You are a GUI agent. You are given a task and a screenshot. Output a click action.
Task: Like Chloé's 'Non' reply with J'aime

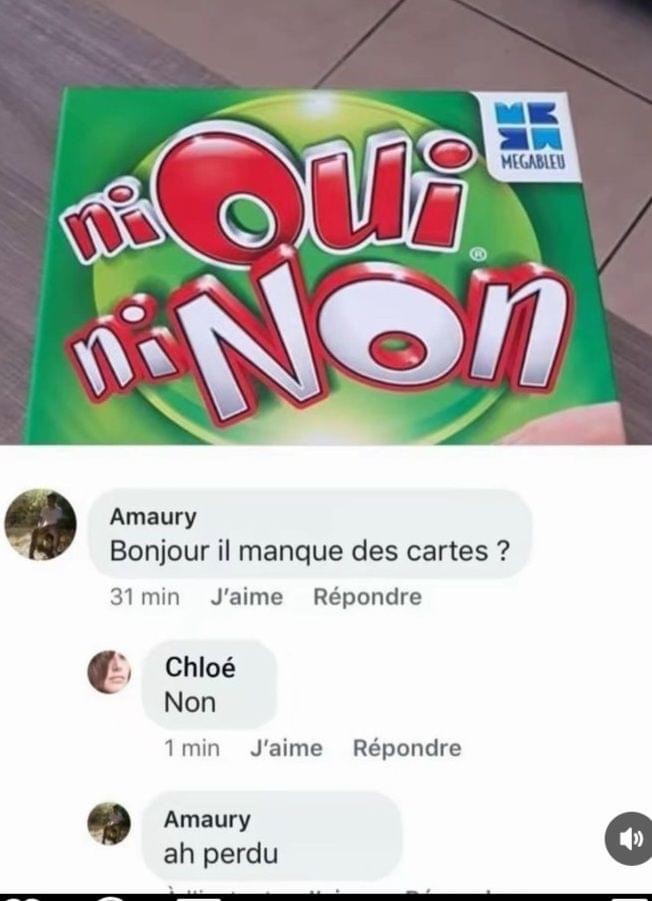286,748
